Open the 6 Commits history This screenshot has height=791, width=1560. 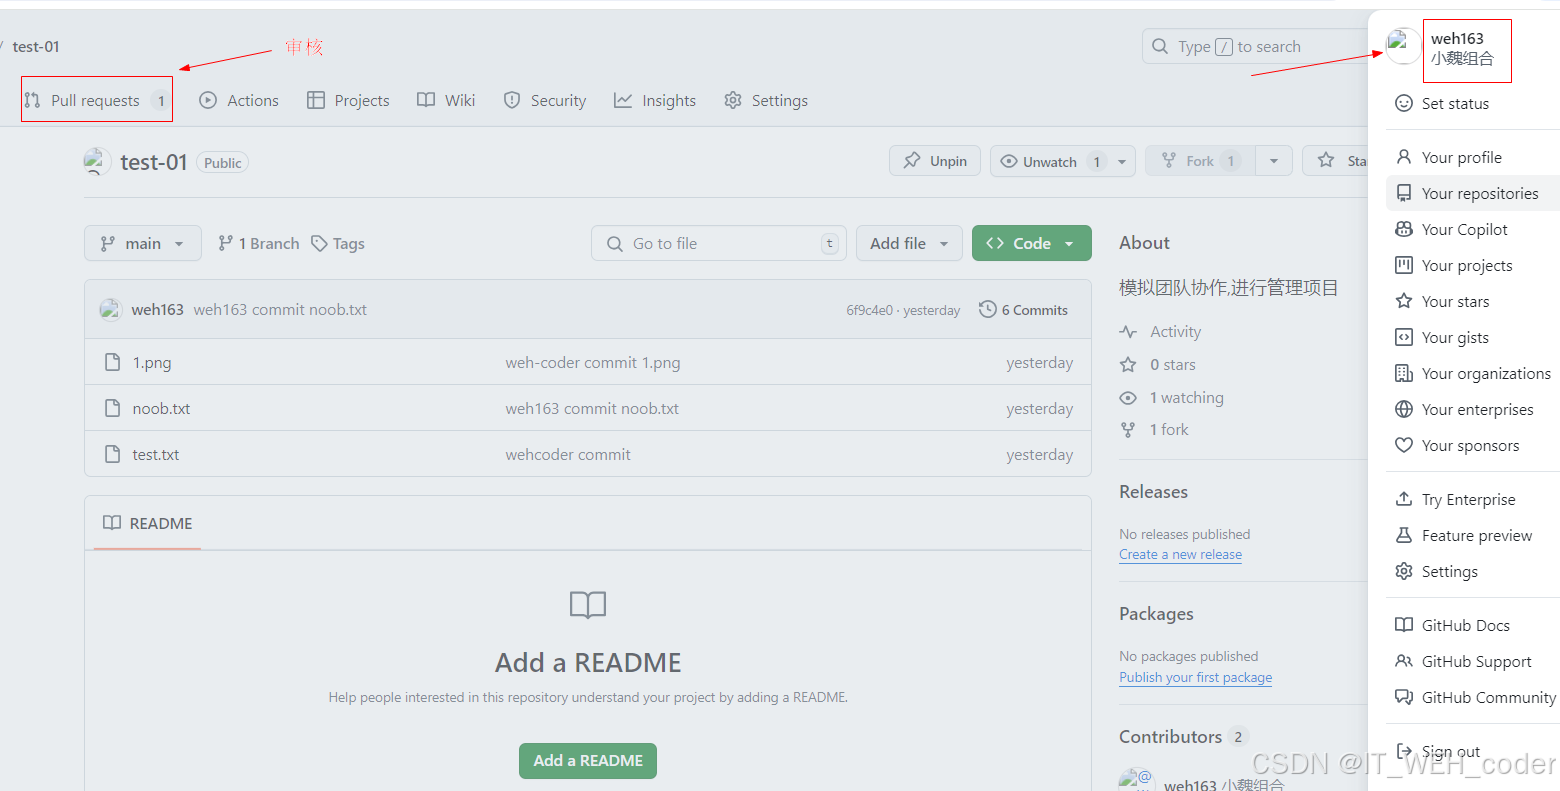coord(1024,310)
